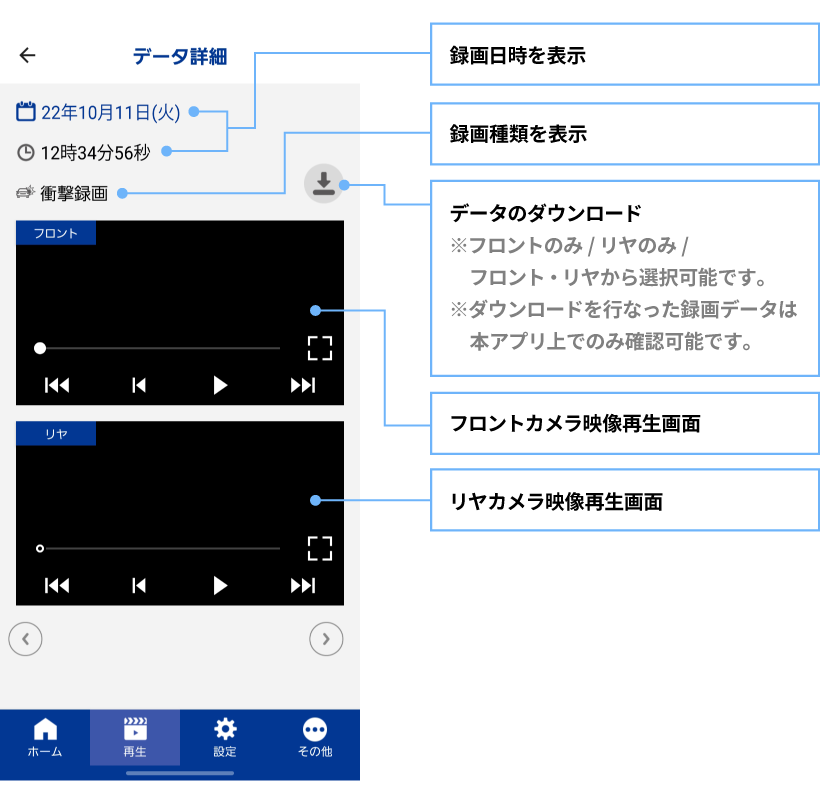The width and height of the screenshot is (820, 790).
Task: Enter fullscreen for the リヤ video
Action: pos(320,548)
